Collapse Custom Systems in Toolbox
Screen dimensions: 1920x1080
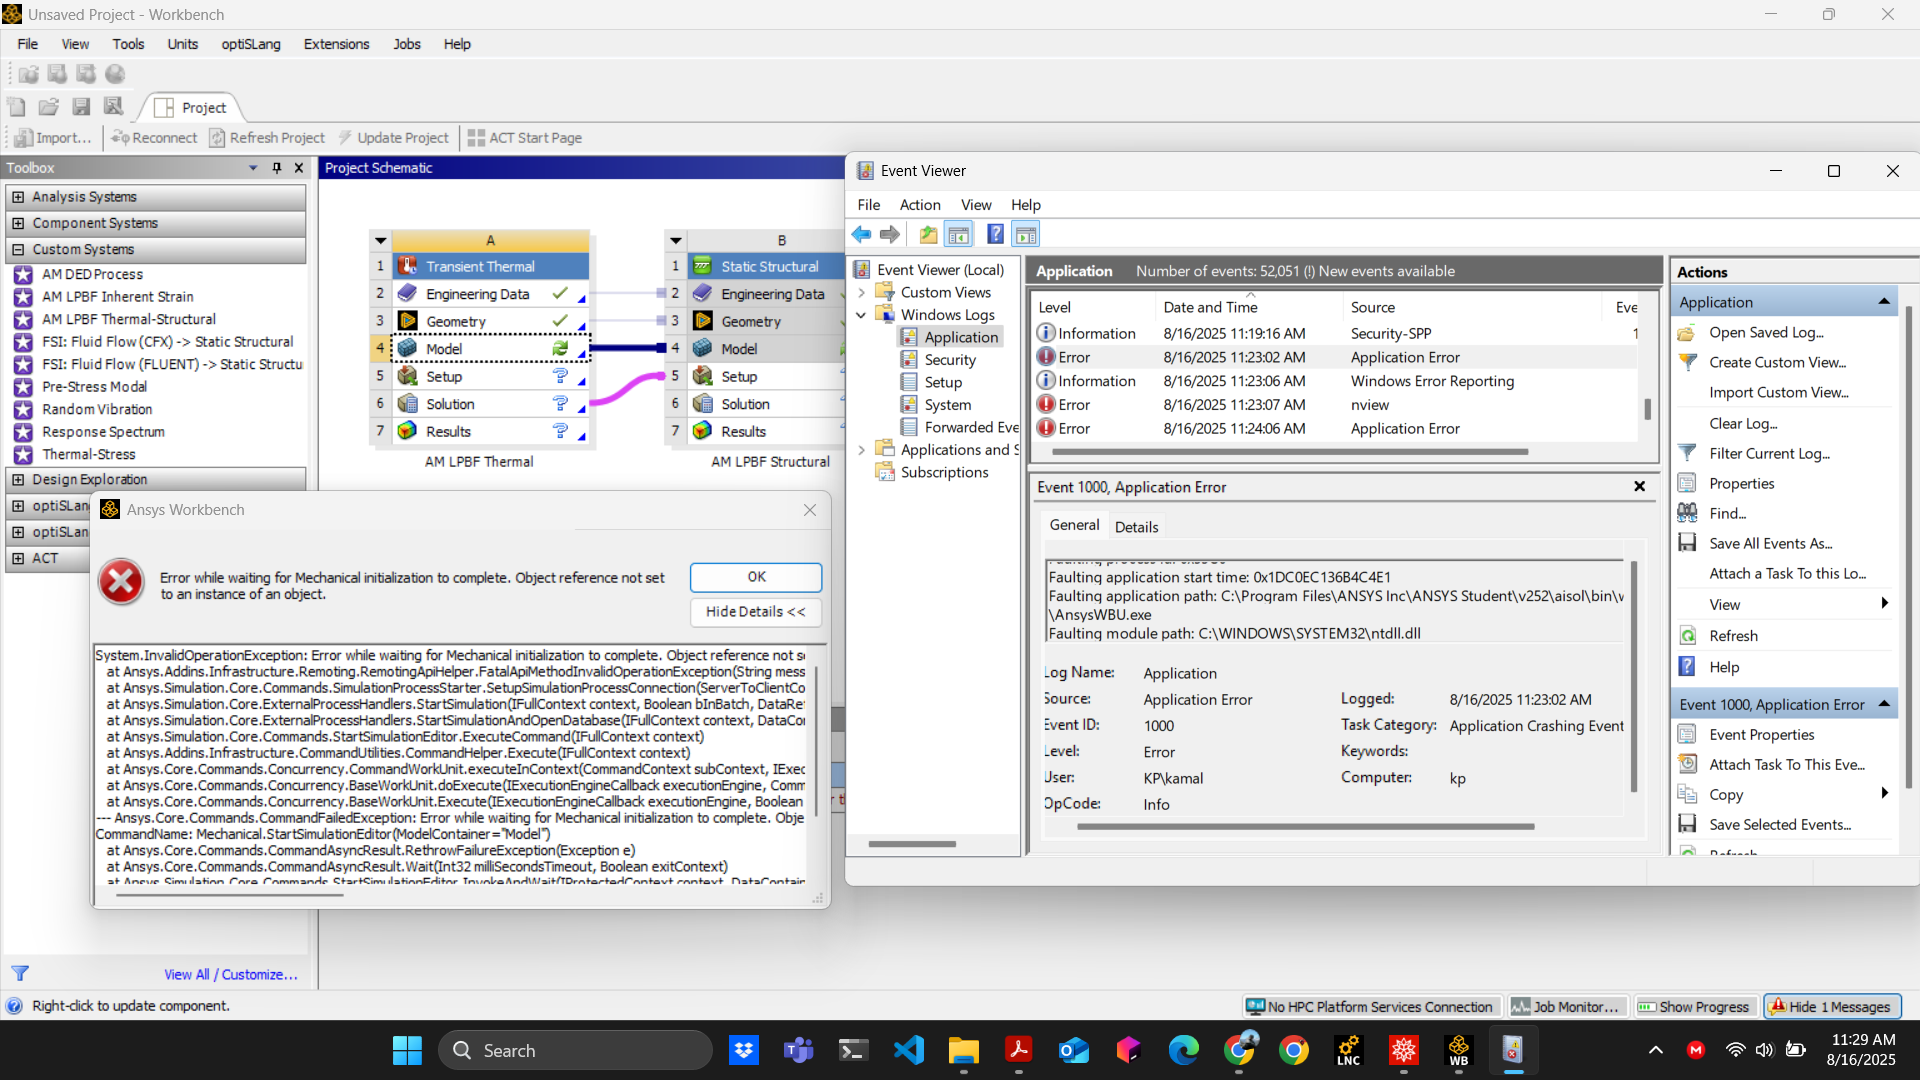pos(18,249)
